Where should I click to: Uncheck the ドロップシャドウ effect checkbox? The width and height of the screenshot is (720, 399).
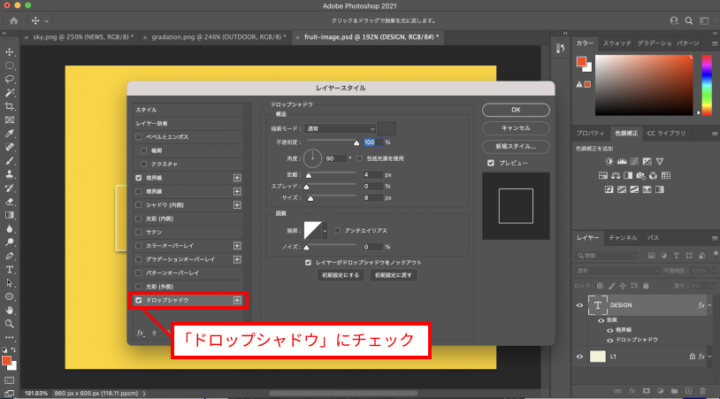[139, 300]
